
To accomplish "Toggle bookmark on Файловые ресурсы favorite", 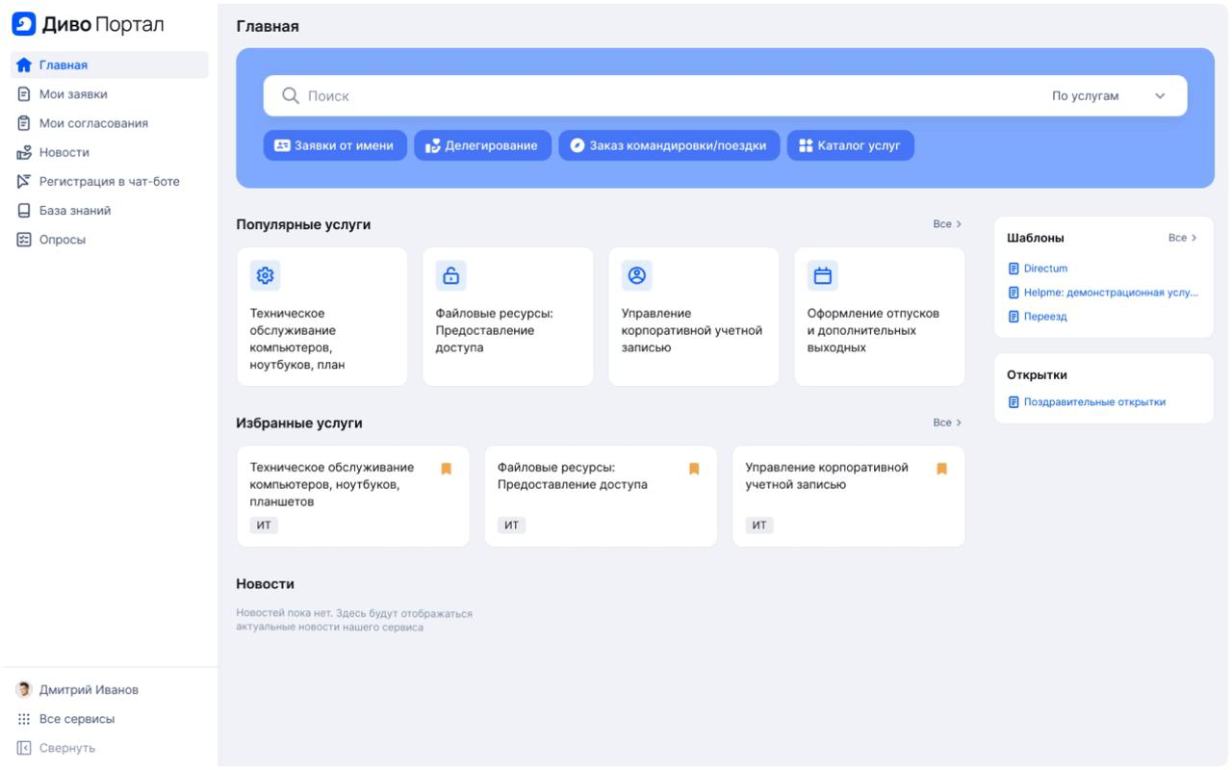I will (694, 468).
